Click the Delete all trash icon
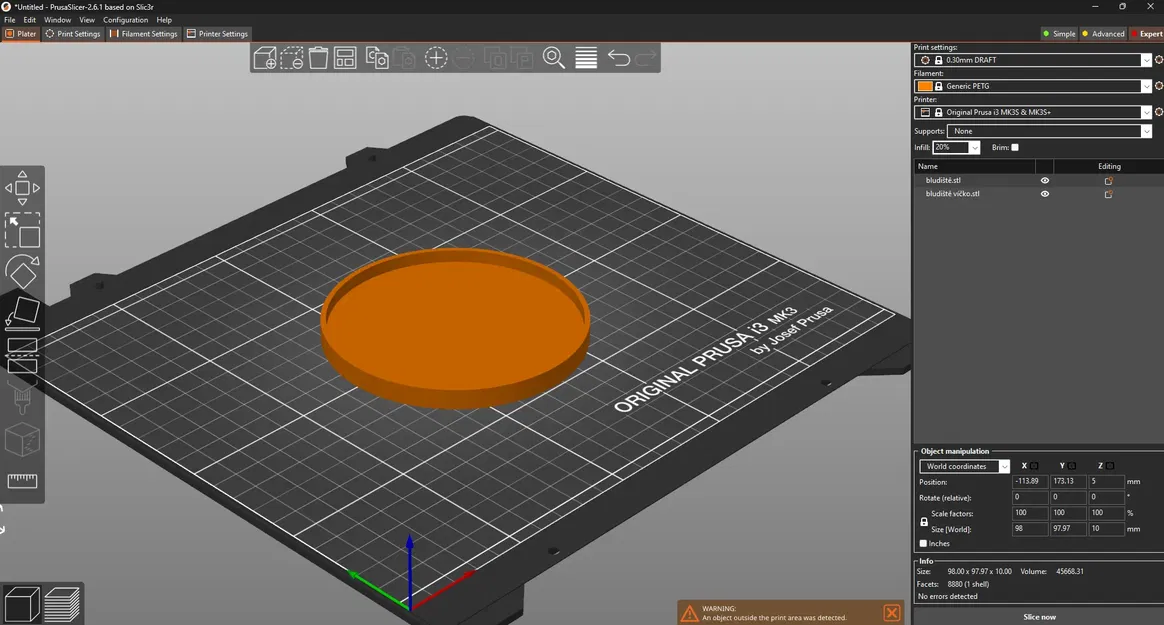Viewport: 1164px width, 625px height. (x=318, y=58)
